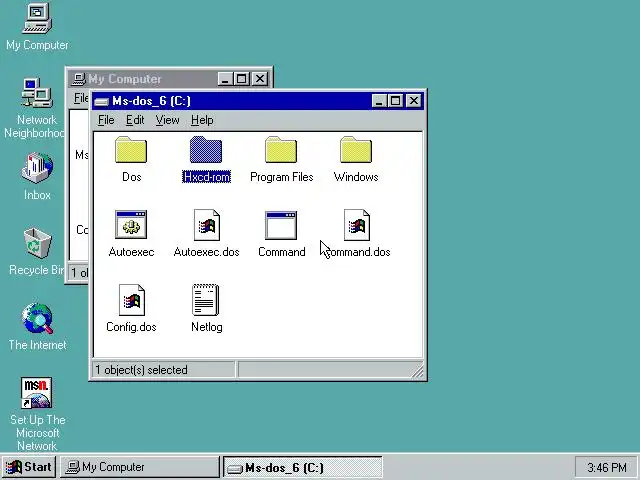Screen dimensions: 640x480
Task: Open the Help menu
Action: (x=202, y=120)
